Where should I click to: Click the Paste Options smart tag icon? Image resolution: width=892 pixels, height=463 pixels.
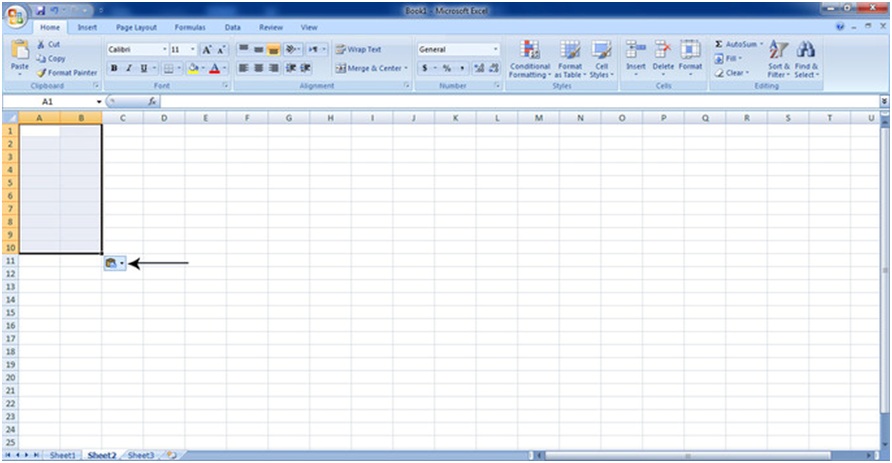click(x=111, y=263)
